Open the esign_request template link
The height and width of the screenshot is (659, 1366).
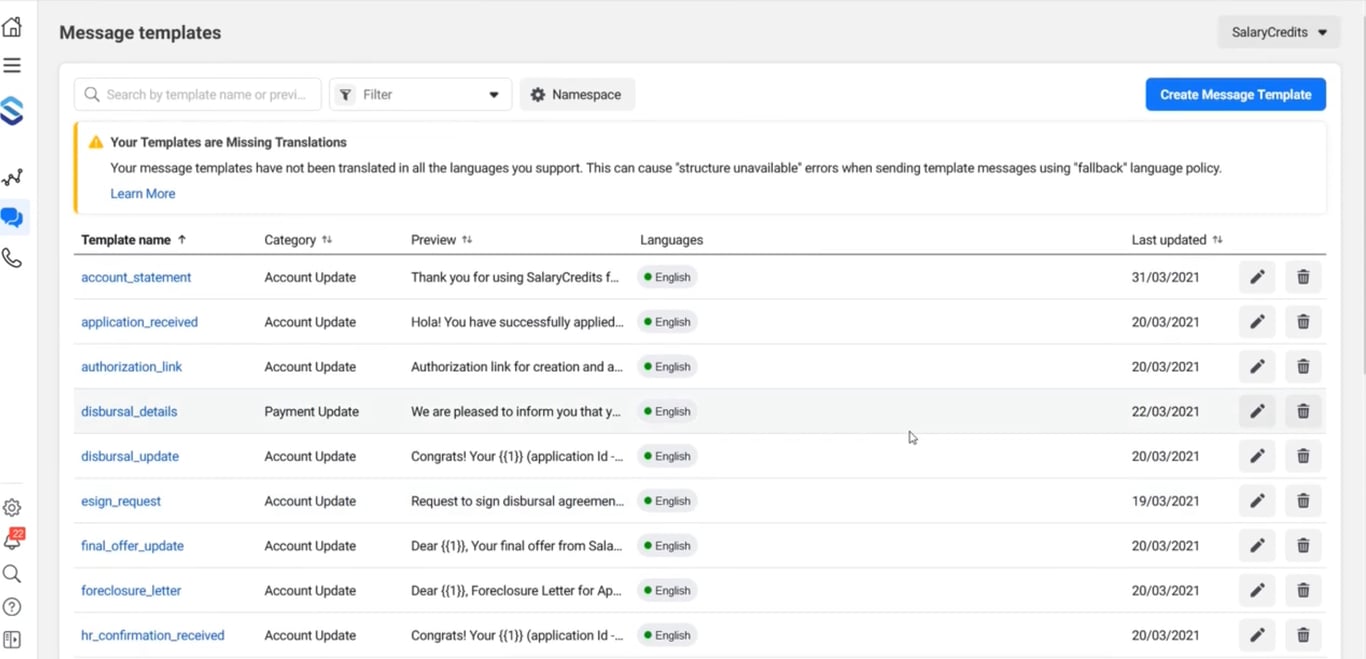(121, 501)
